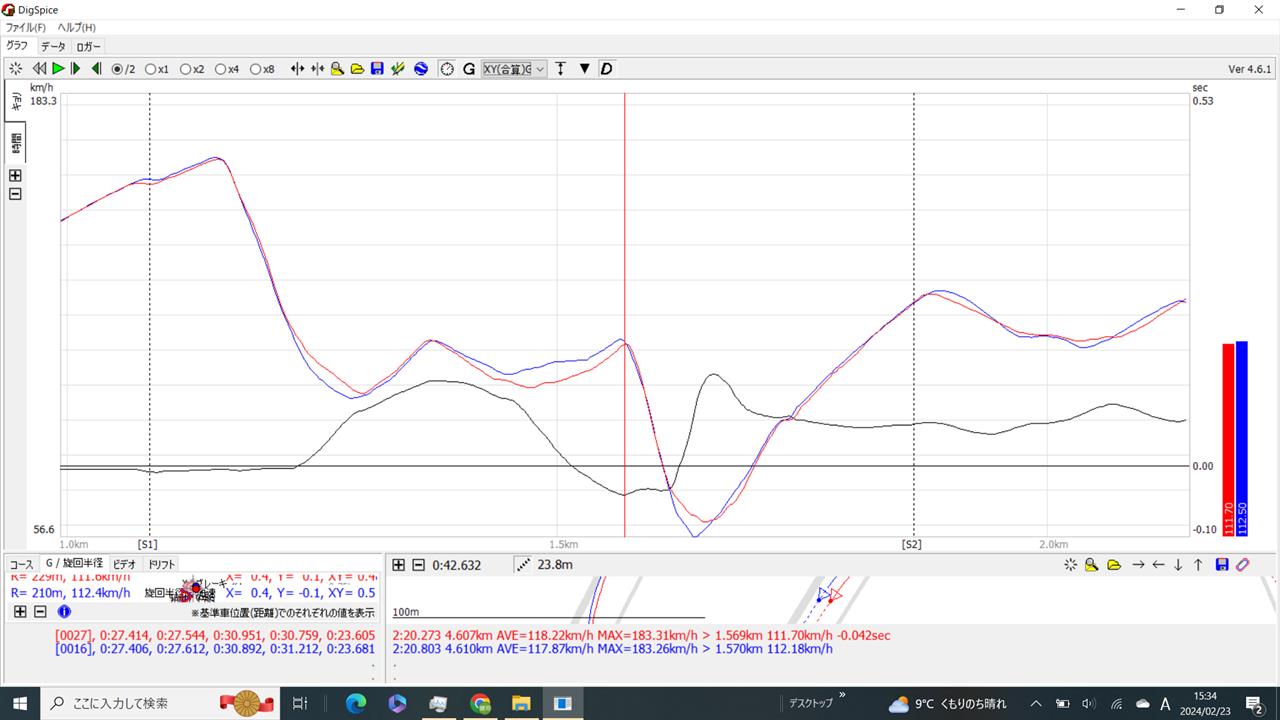Click the open folder icon in the graph toolbar
The width and height of the screenshot is (1280, 720).
pos(357,69)
